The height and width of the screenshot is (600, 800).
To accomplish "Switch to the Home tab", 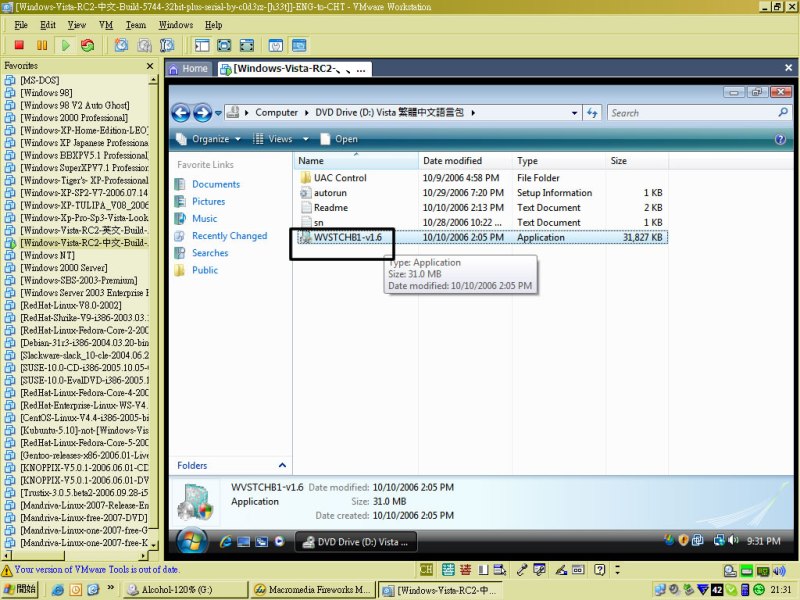I will click(x=188, y=69).
